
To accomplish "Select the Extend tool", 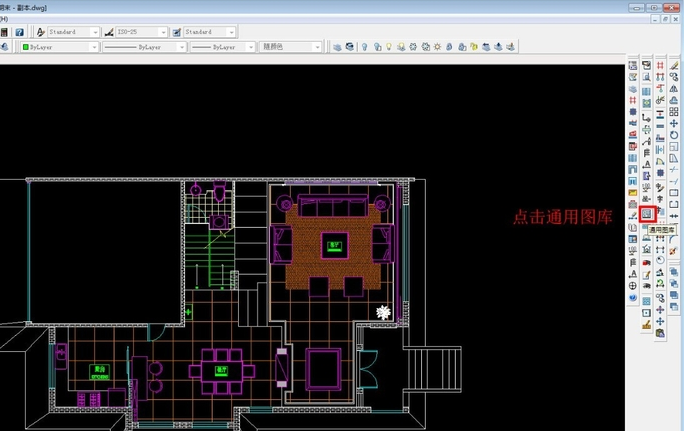I will 674,181.
